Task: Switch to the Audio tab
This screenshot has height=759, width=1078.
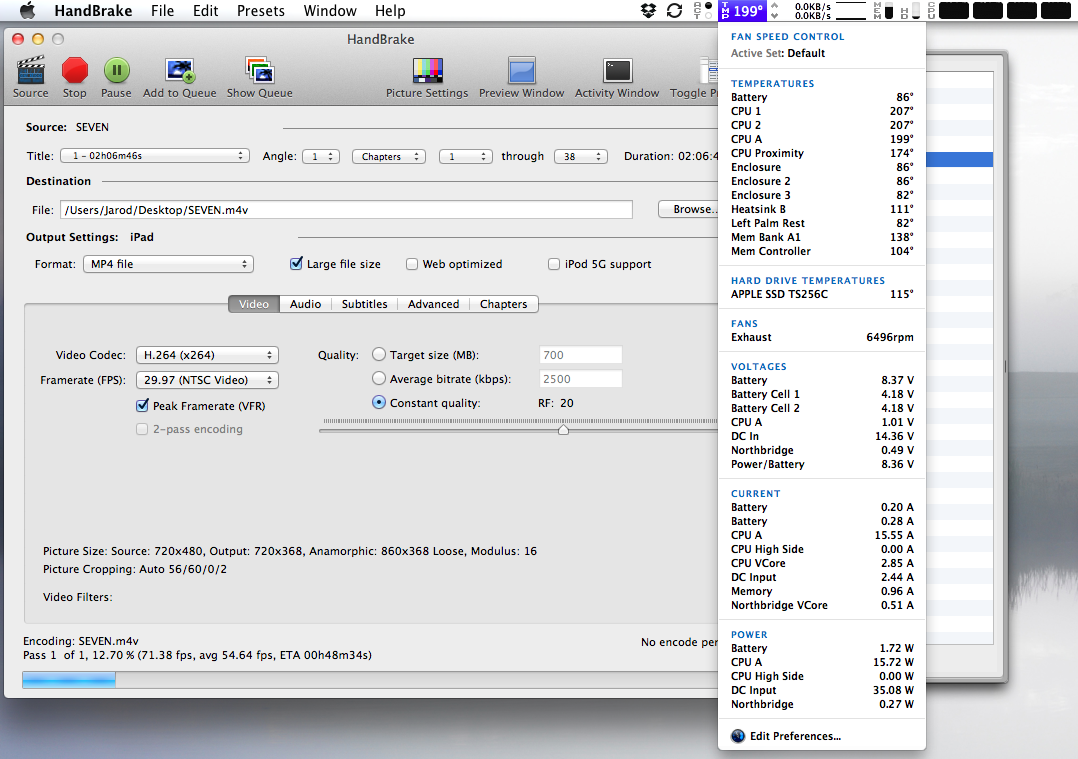Action: pos(305,304)
